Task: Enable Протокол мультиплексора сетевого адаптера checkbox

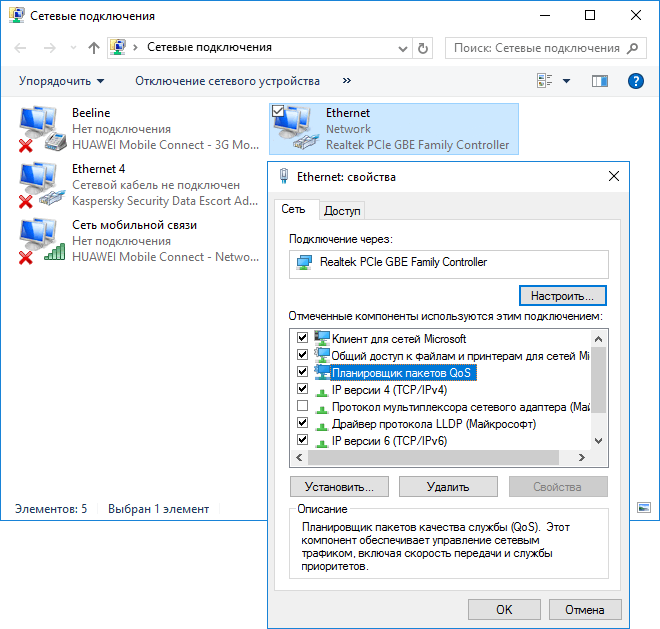Action: pos(302,407)
